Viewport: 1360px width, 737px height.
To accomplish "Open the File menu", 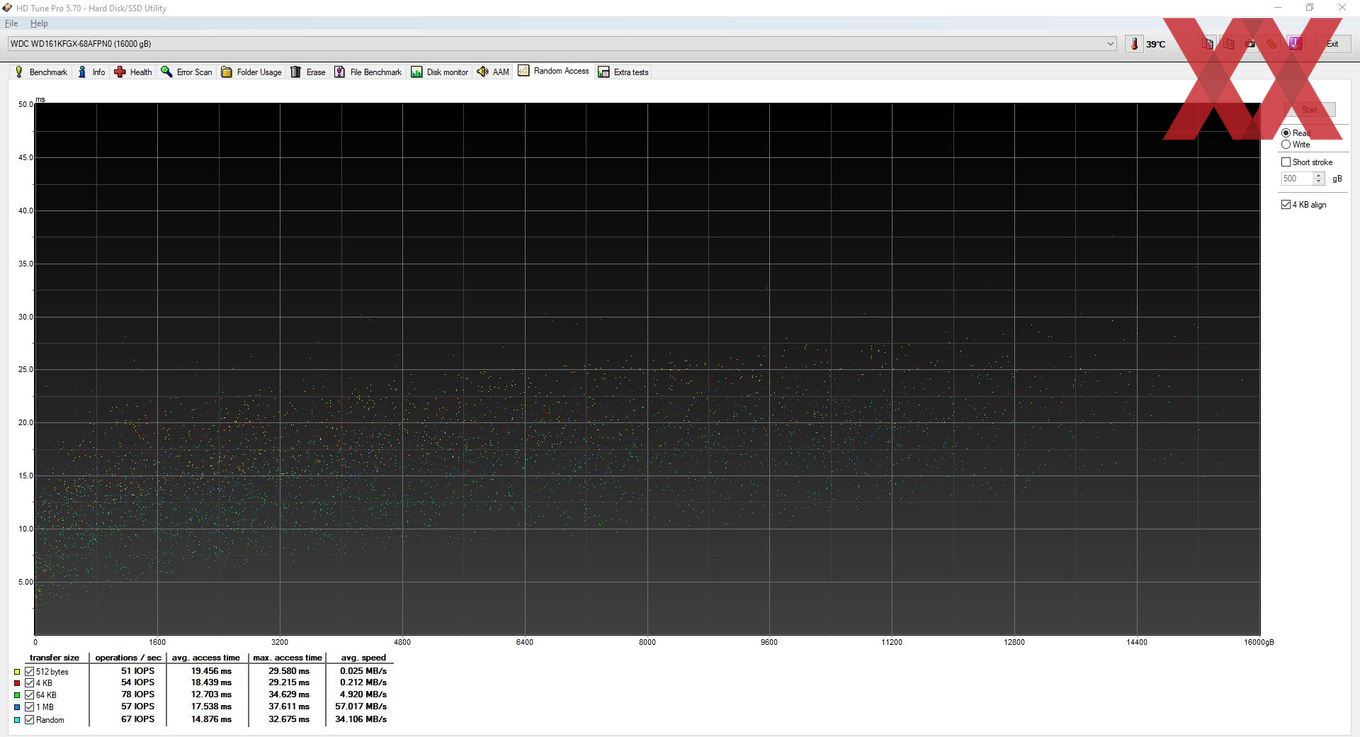I will [x=12, y=23].
